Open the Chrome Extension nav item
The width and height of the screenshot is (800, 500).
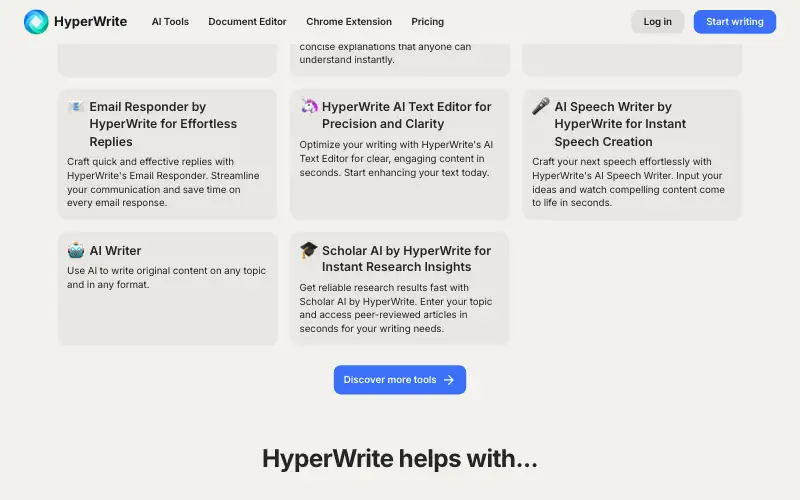[x=349, y=22]
